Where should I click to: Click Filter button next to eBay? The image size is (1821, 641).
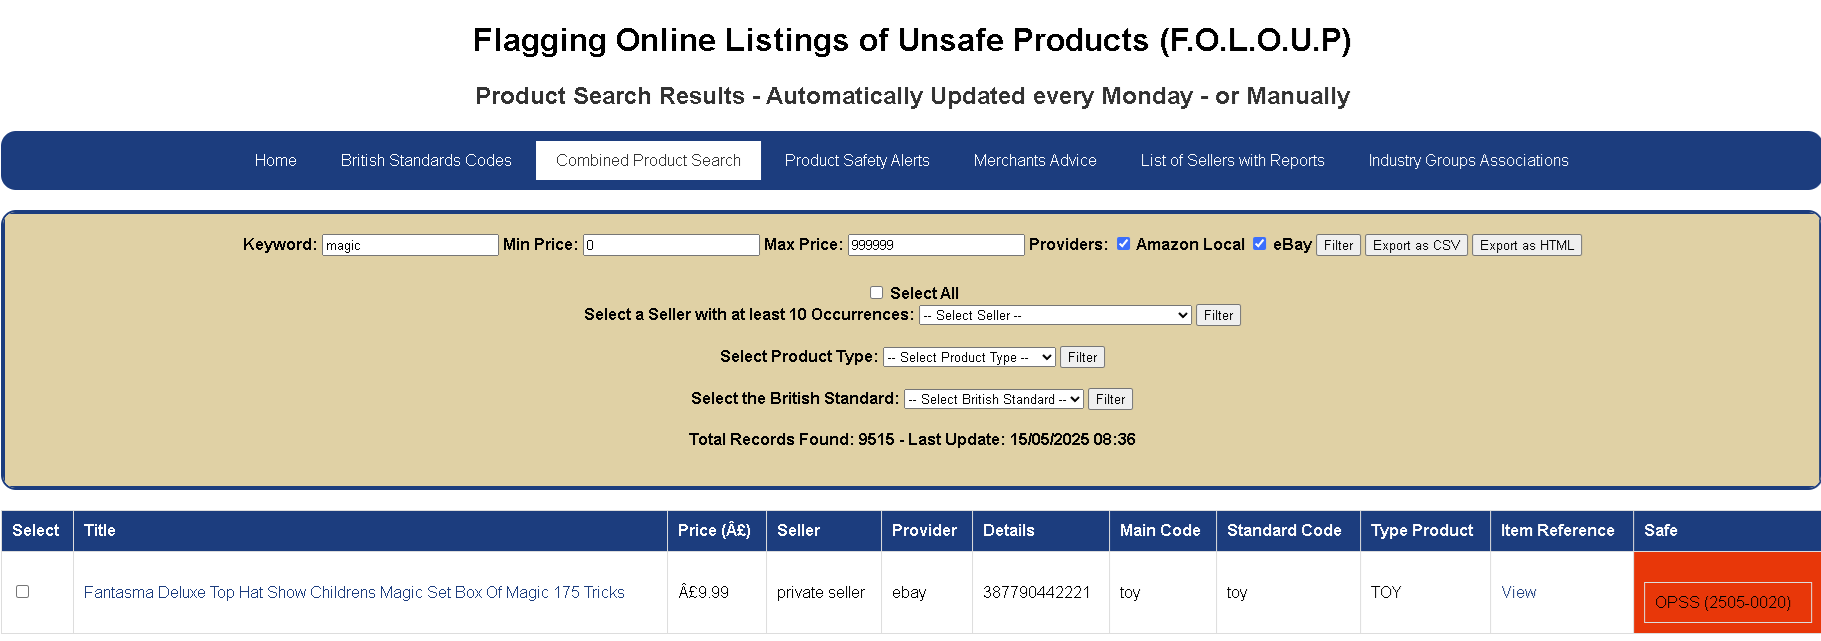1338,245
